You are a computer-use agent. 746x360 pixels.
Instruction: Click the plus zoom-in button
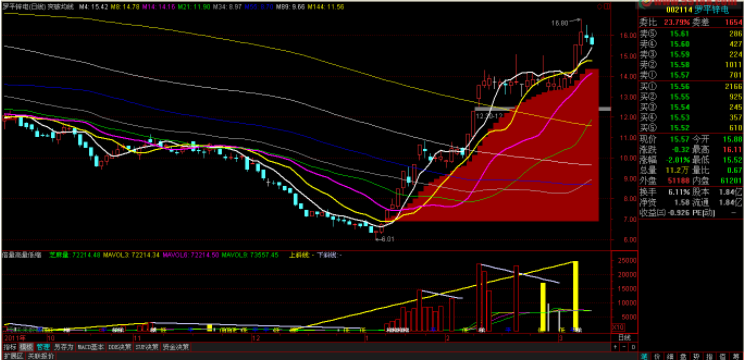pos(615,347)
